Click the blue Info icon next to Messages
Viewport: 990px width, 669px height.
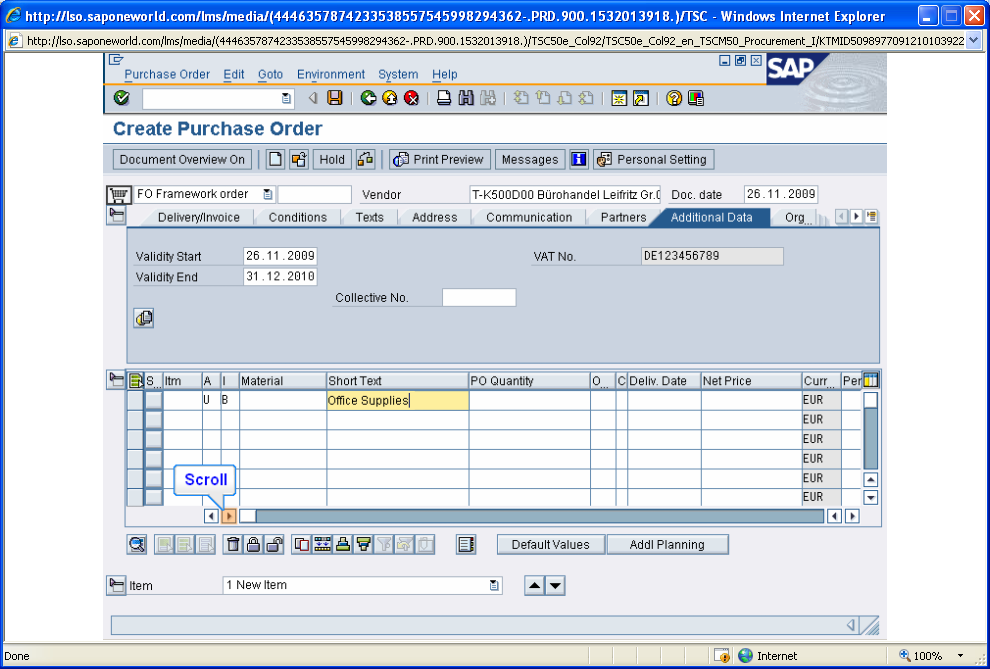point(579,160)
